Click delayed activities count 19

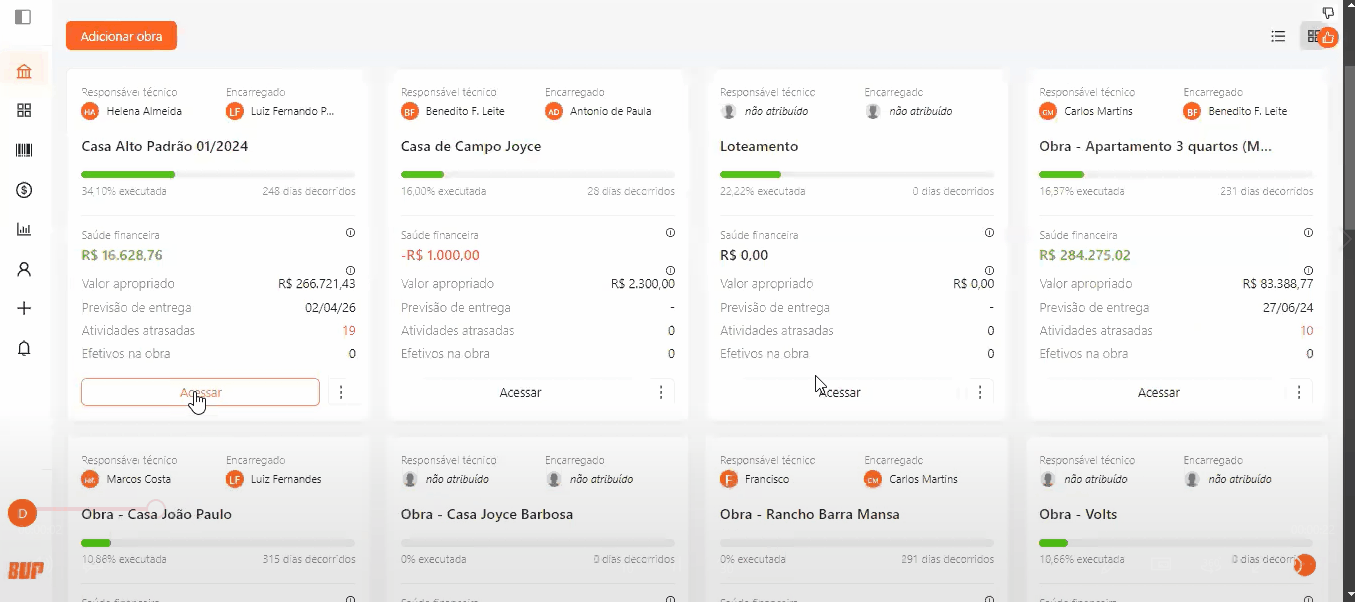349,330
